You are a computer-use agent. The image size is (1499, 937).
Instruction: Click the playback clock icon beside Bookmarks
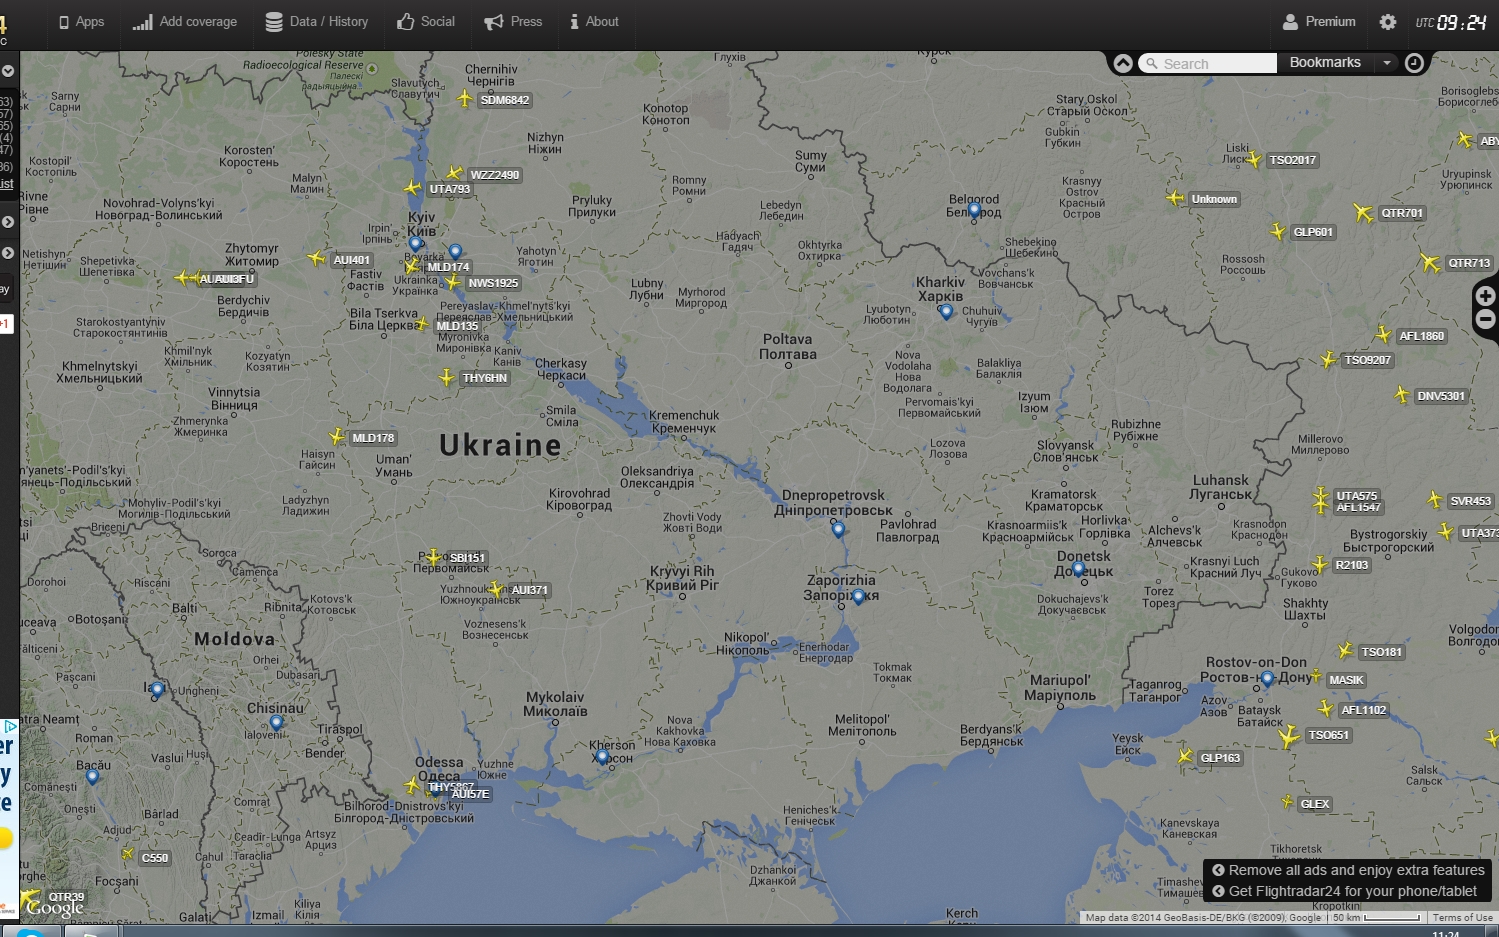tap(1414, 63)
